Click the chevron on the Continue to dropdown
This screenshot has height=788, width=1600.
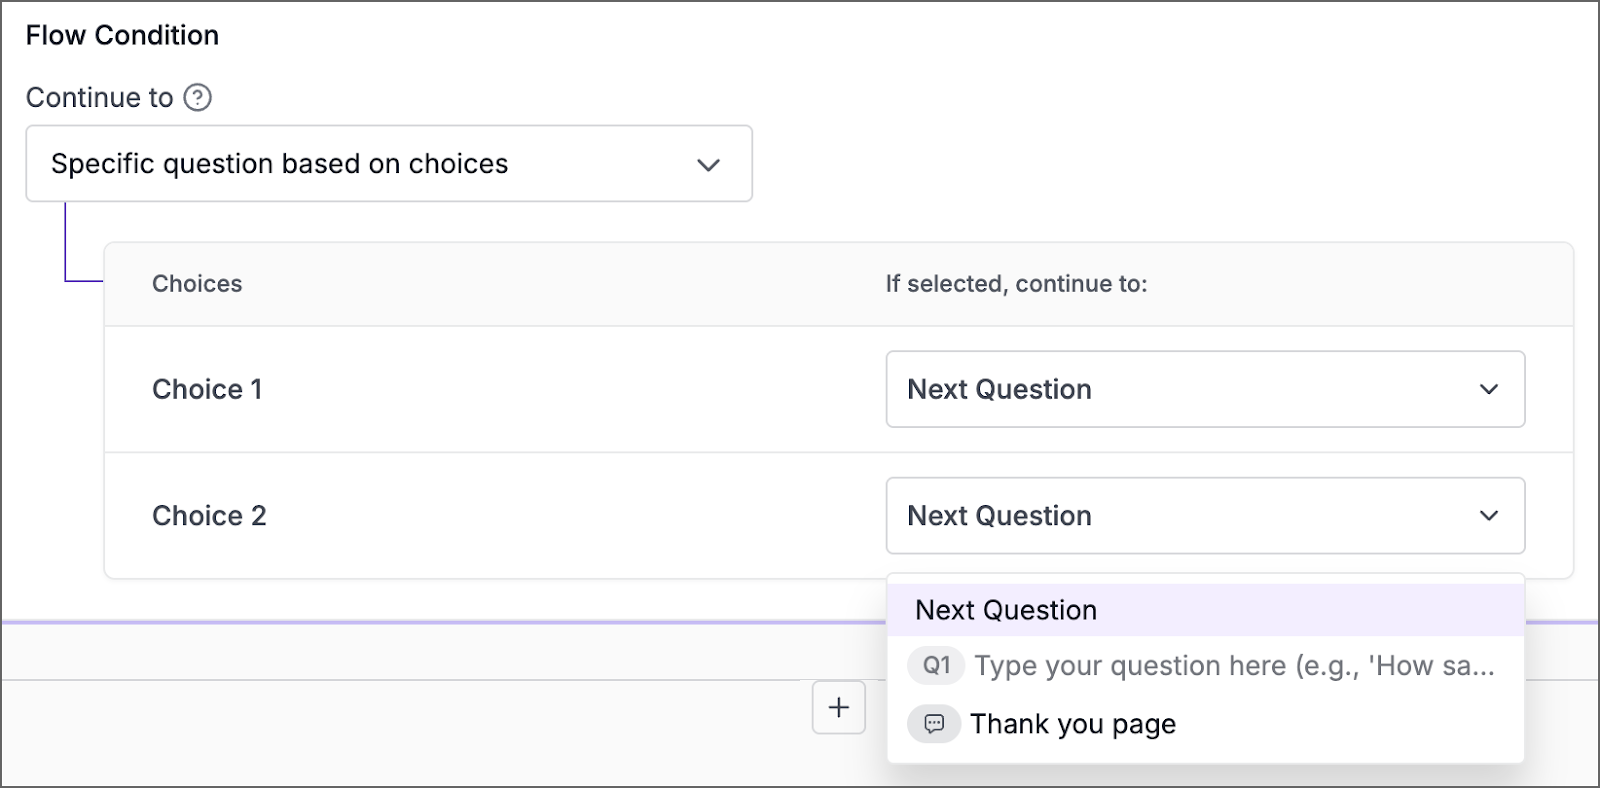[709, 164]
